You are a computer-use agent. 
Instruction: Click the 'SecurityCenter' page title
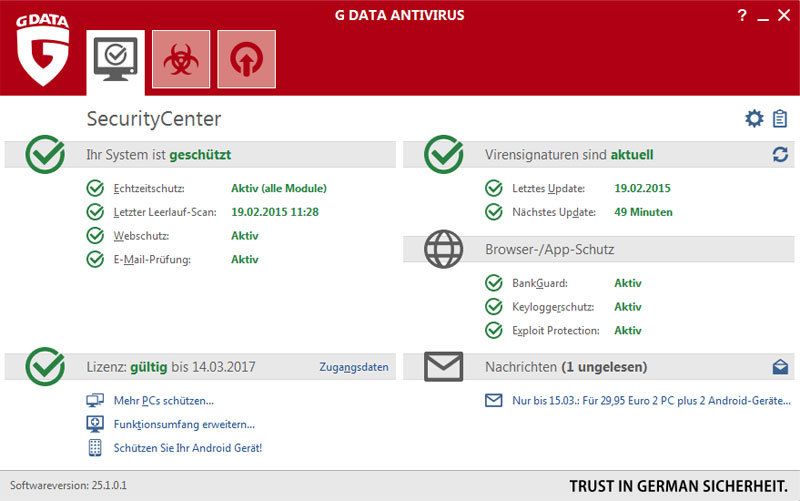point(154,118)
